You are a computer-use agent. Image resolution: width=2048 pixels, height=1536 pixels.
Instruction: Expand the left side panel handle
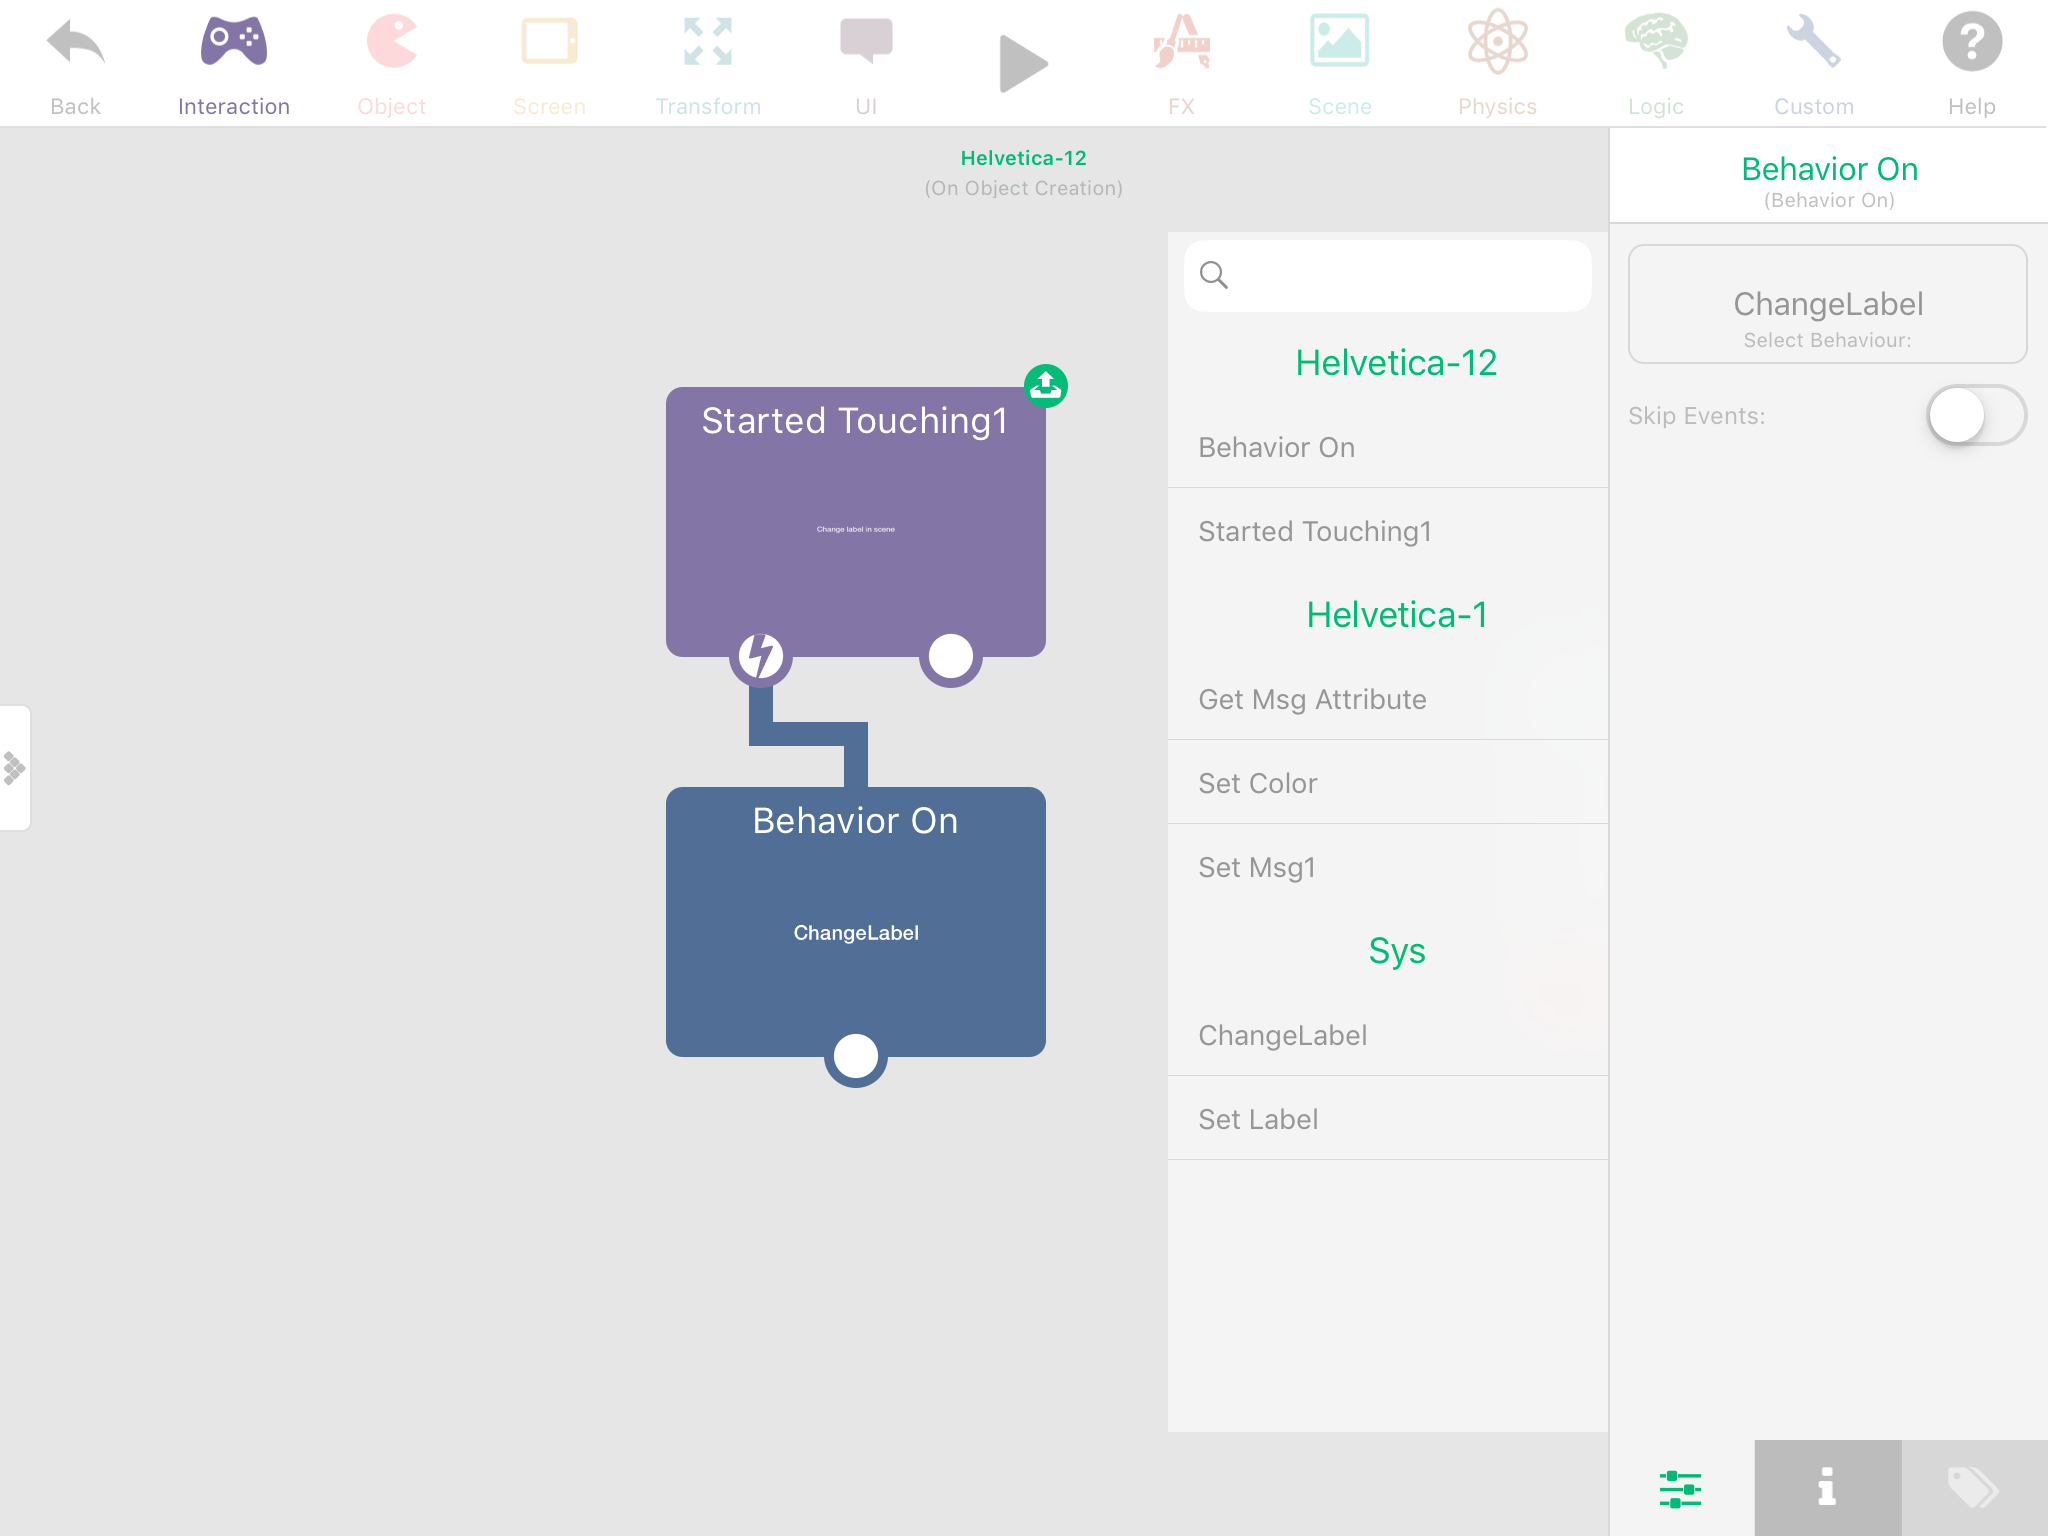pos(15,768)
